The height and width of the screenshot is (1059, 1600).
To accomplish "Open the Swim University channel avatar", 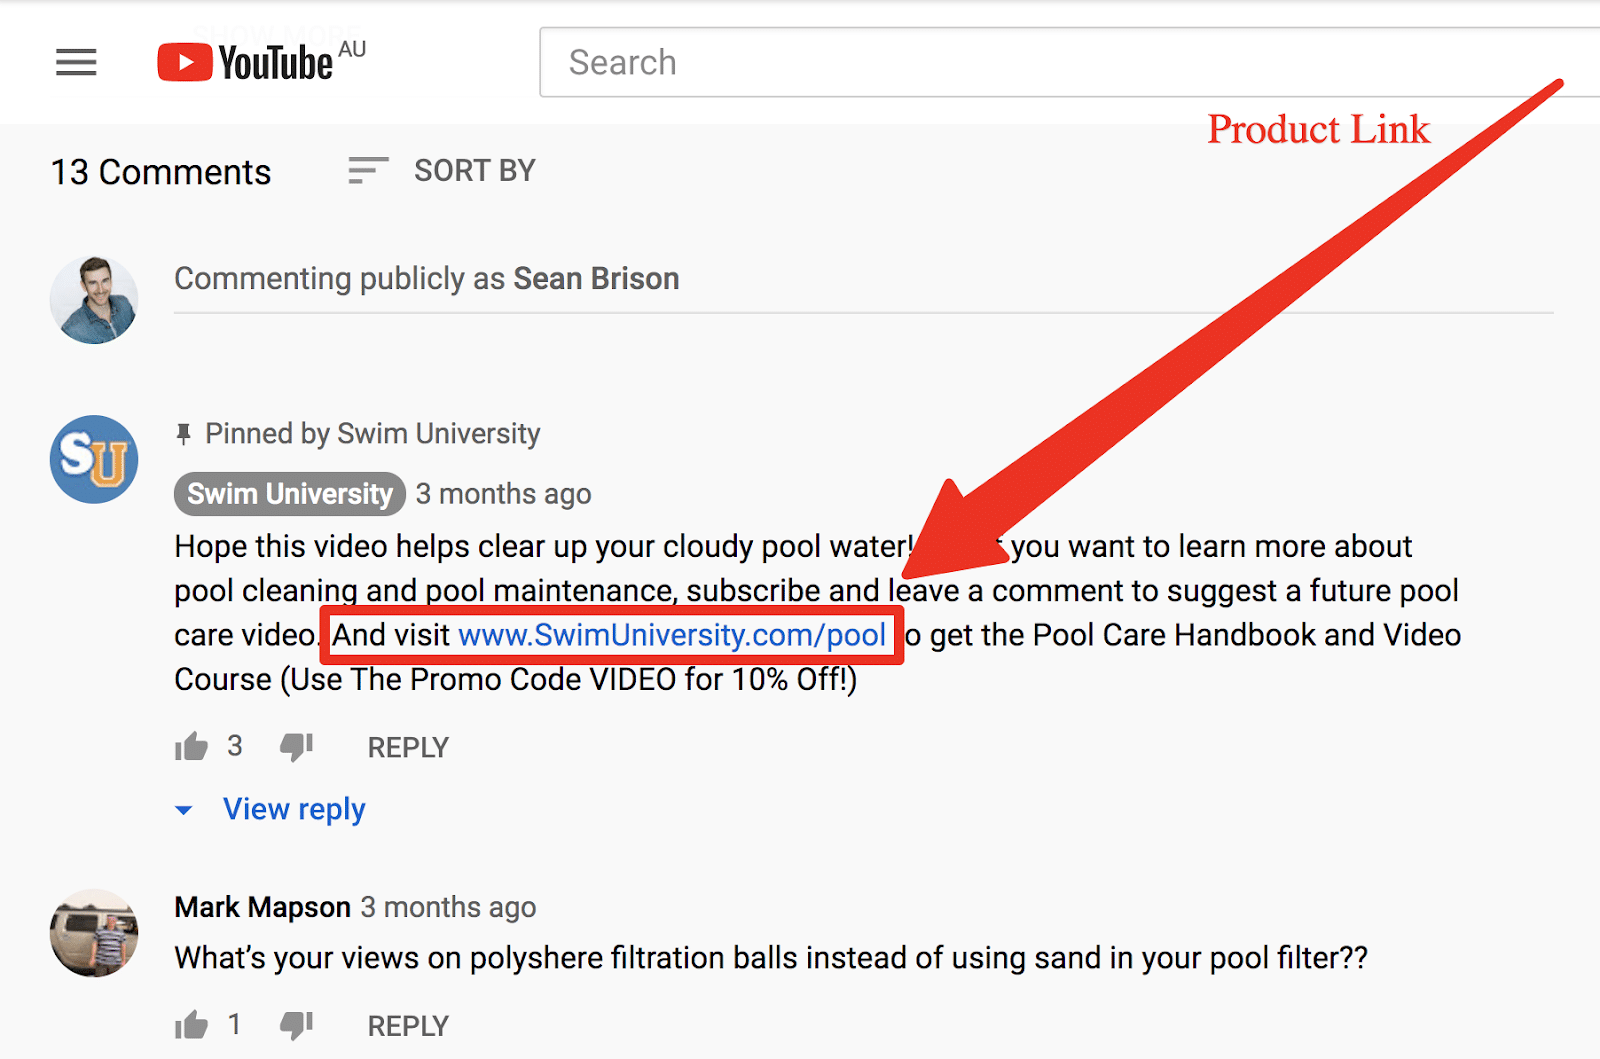I will 94,459.
